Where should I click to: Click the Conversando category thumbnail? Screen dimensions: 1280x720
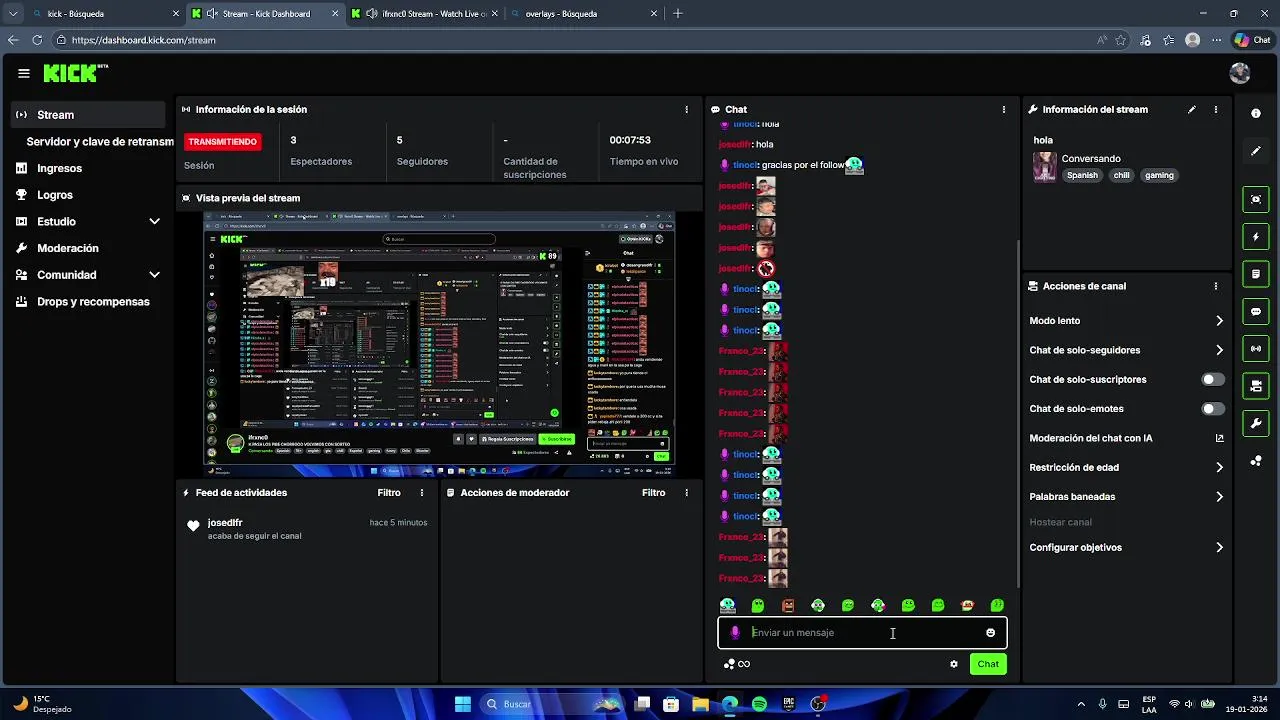(1045, 166)
